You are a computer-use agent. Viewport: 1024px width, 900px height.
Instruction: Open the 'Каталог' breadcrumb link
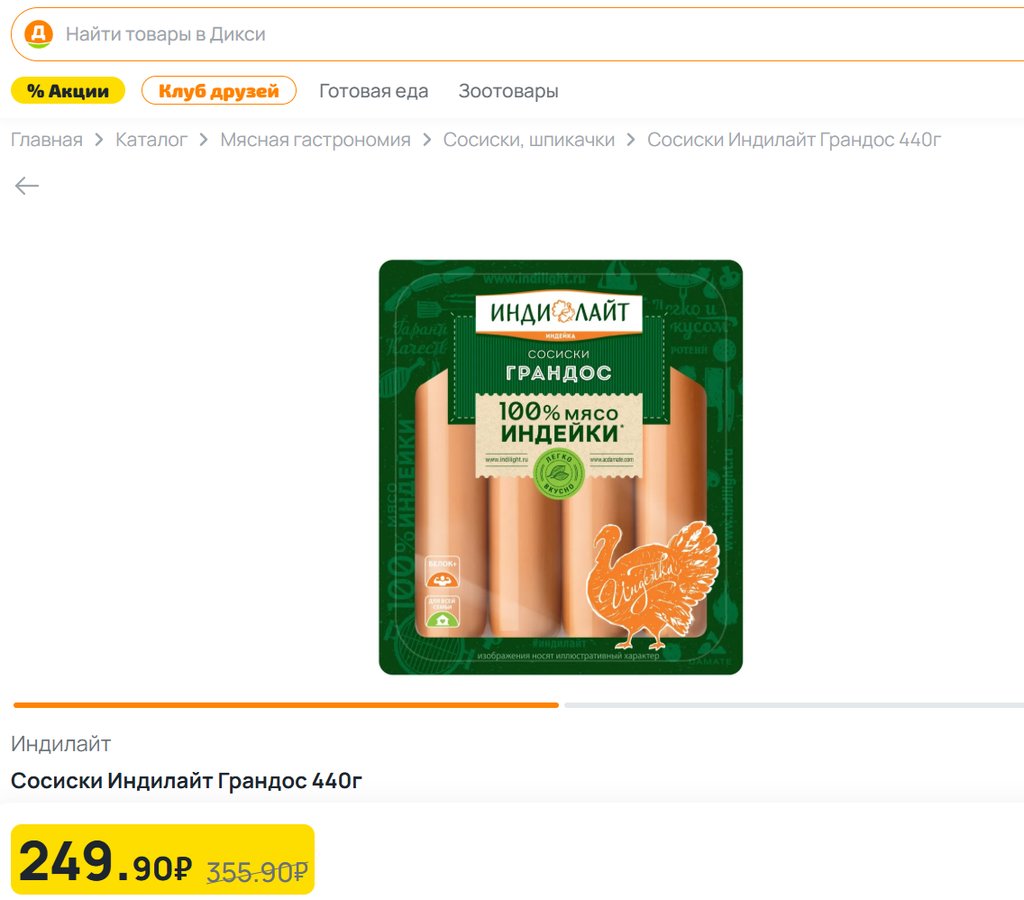coord(151,140)
